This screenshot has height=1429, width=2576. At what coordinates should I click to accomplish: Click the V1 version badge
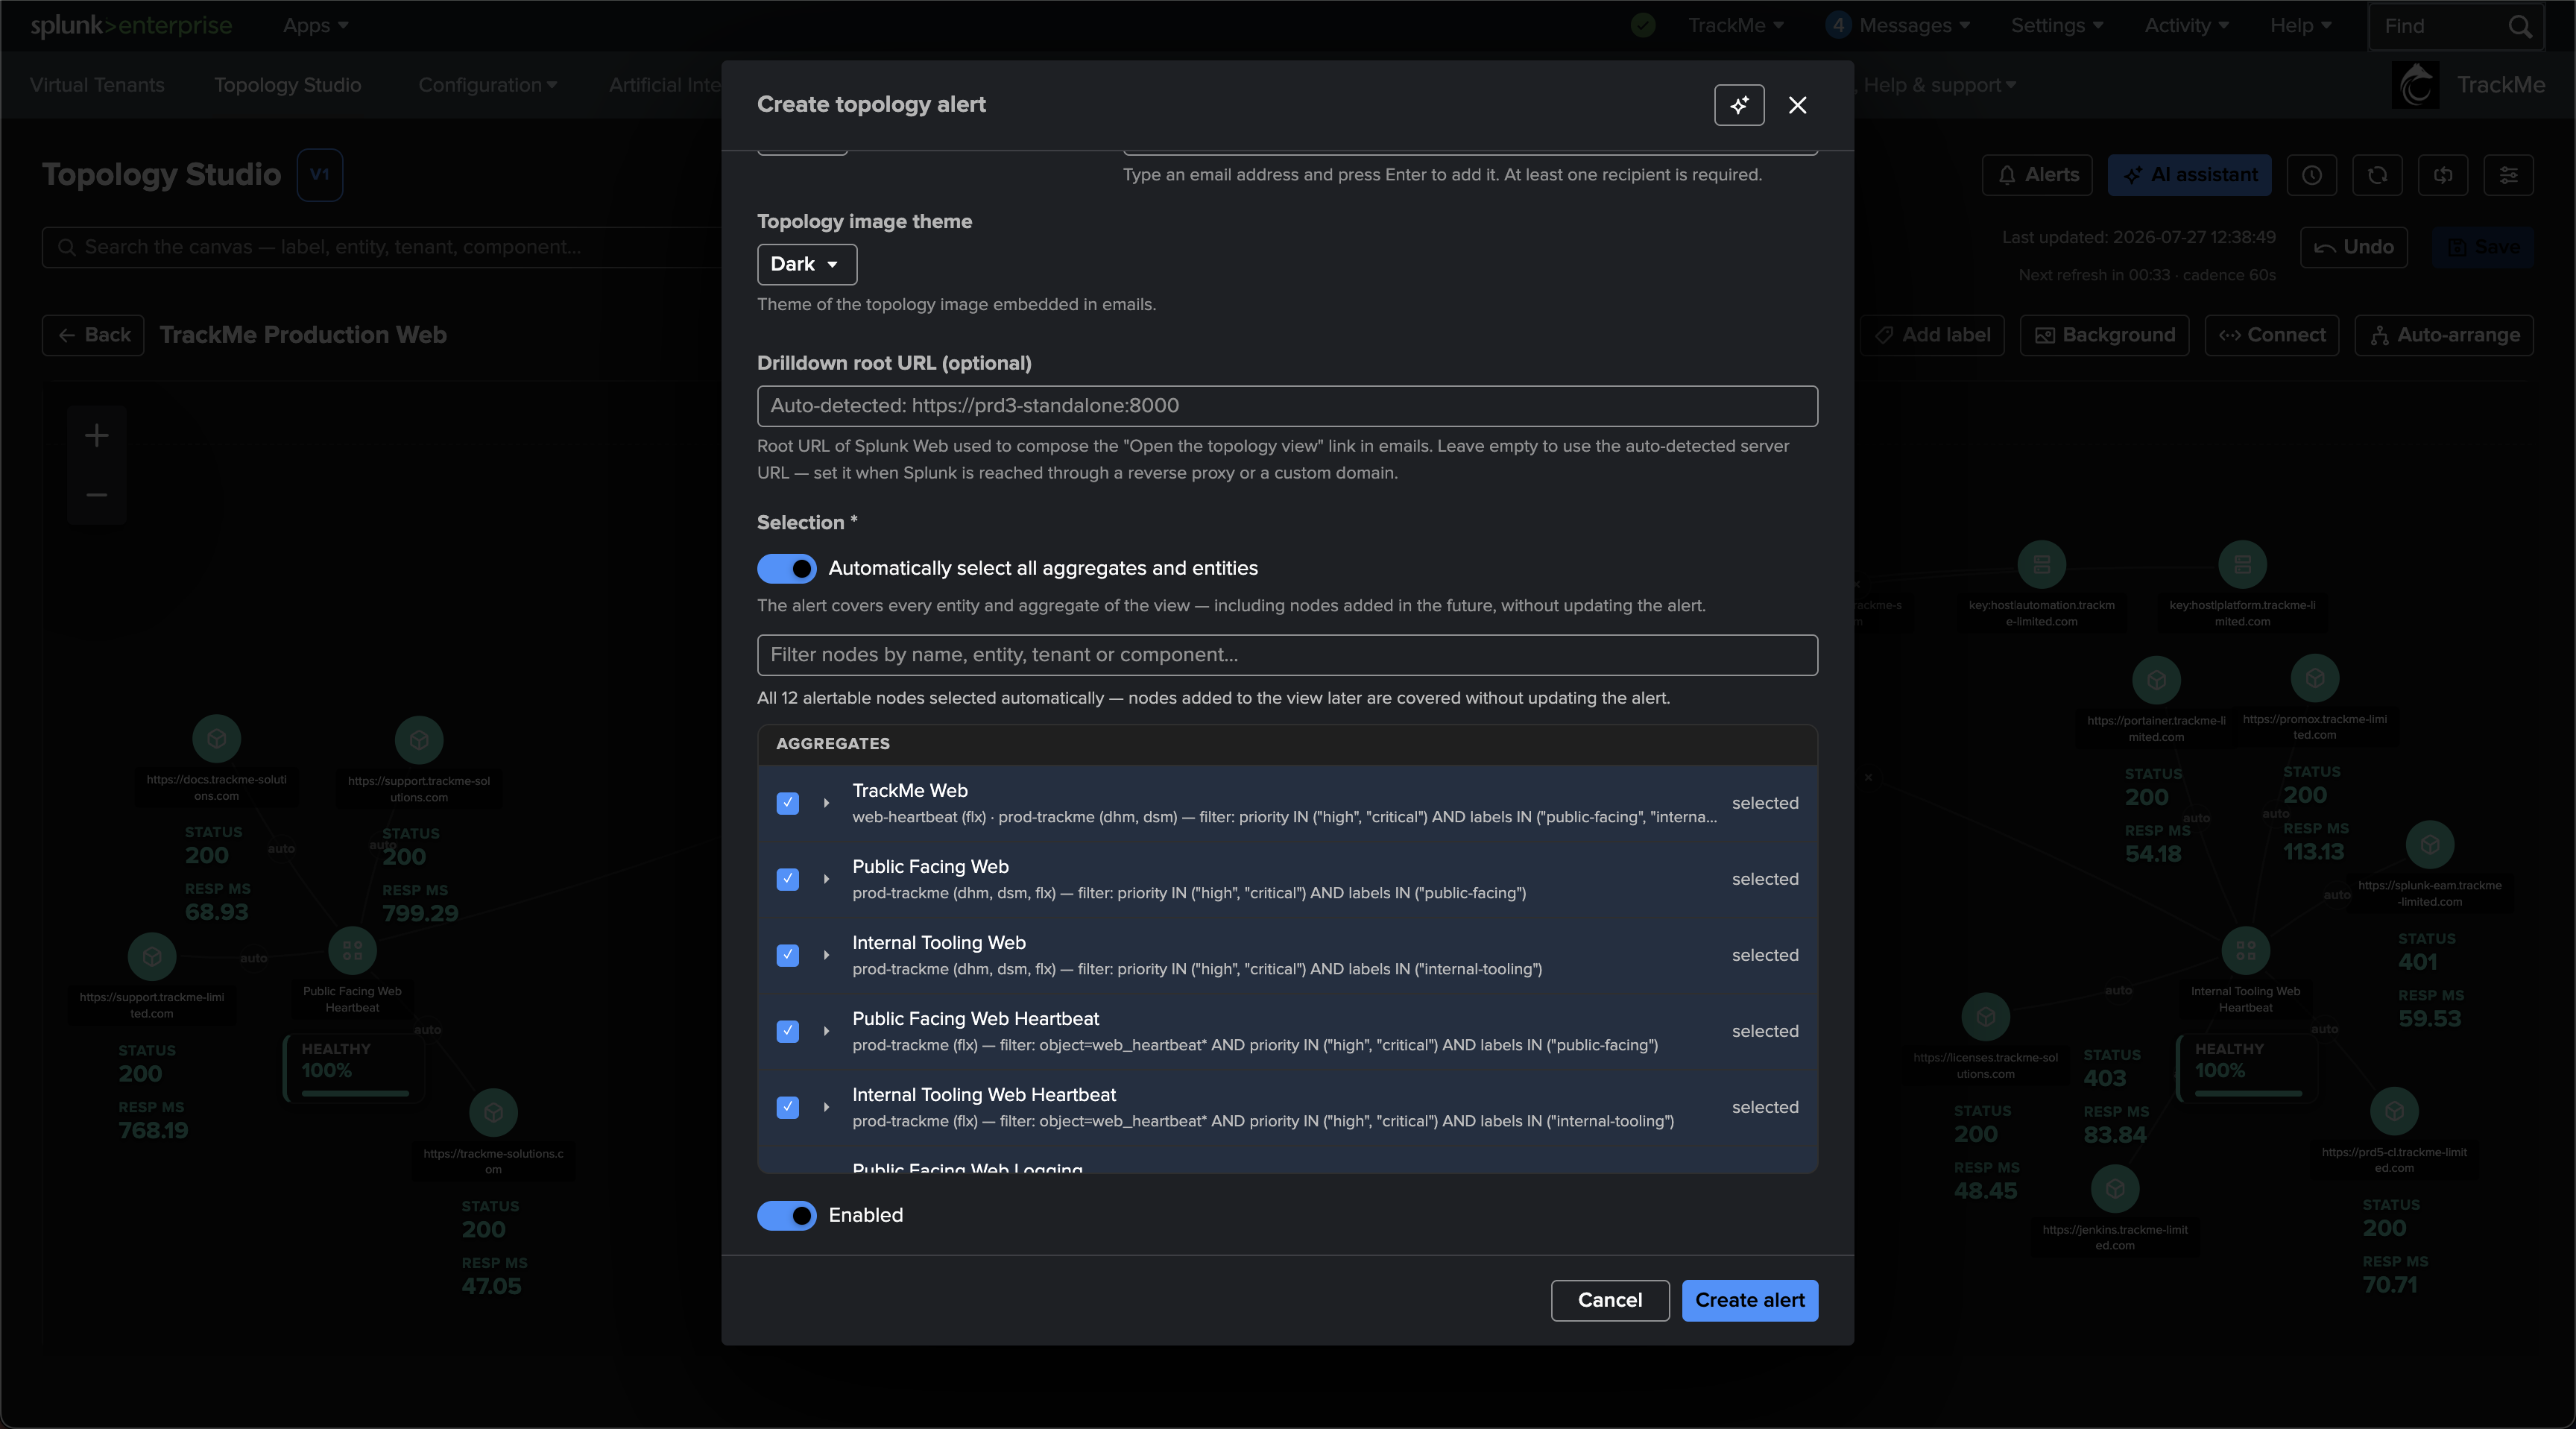pos(320,175)
